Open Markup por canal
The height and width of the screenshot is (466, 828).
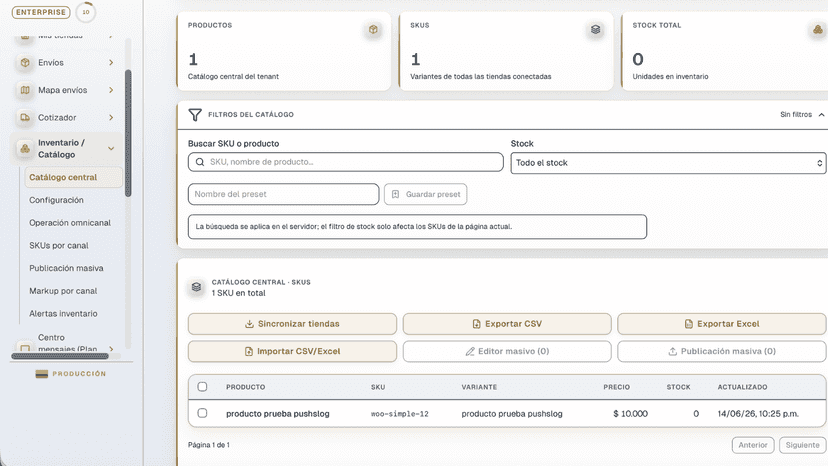(x=63, y=291)
